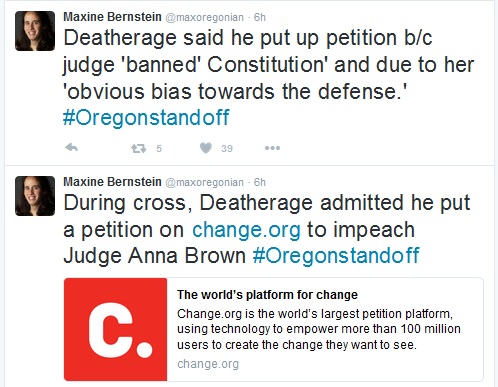Click the like count 39
Image resolution: width=498 pixels, height=387 pixels.
227,148
